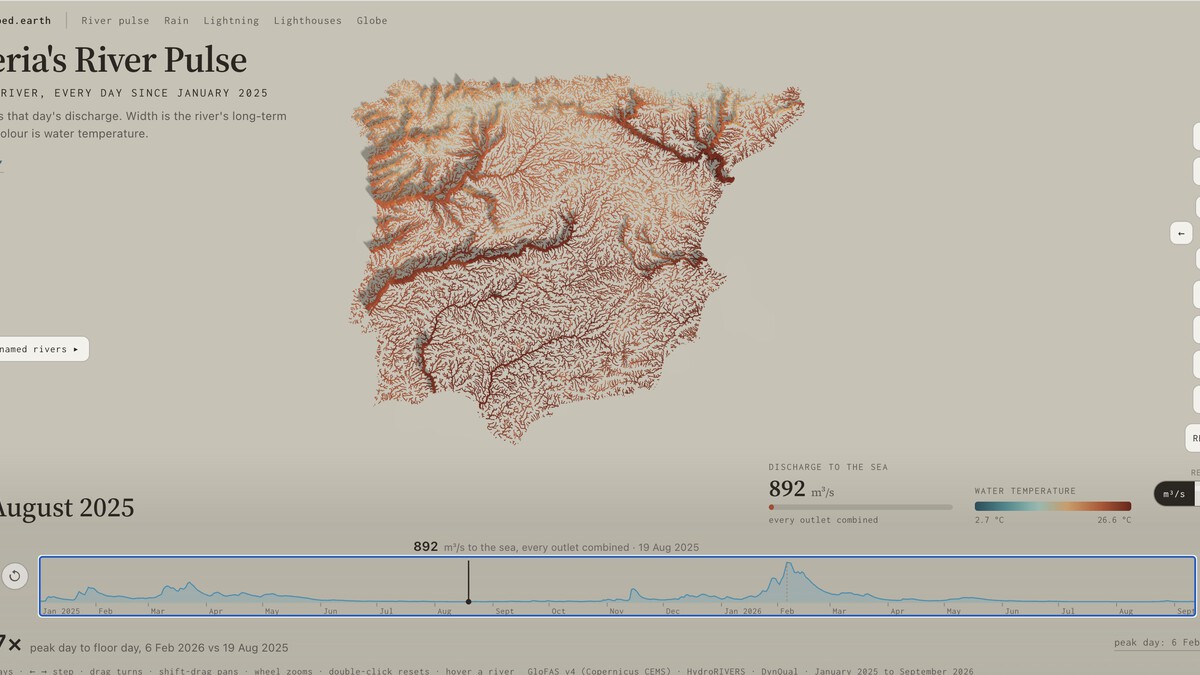Expand the named rivers list

(42, 349)
